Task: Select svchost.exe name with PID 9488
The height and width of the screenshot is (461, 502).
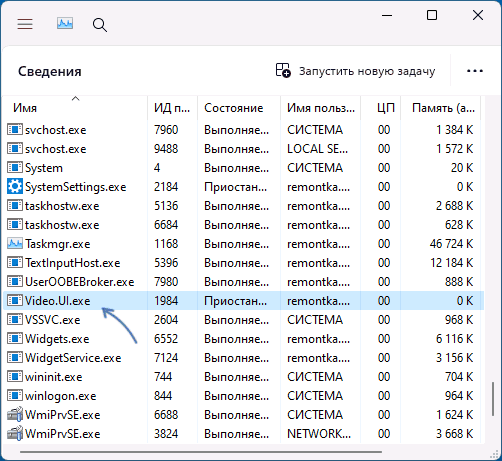Action: (56, 149)
